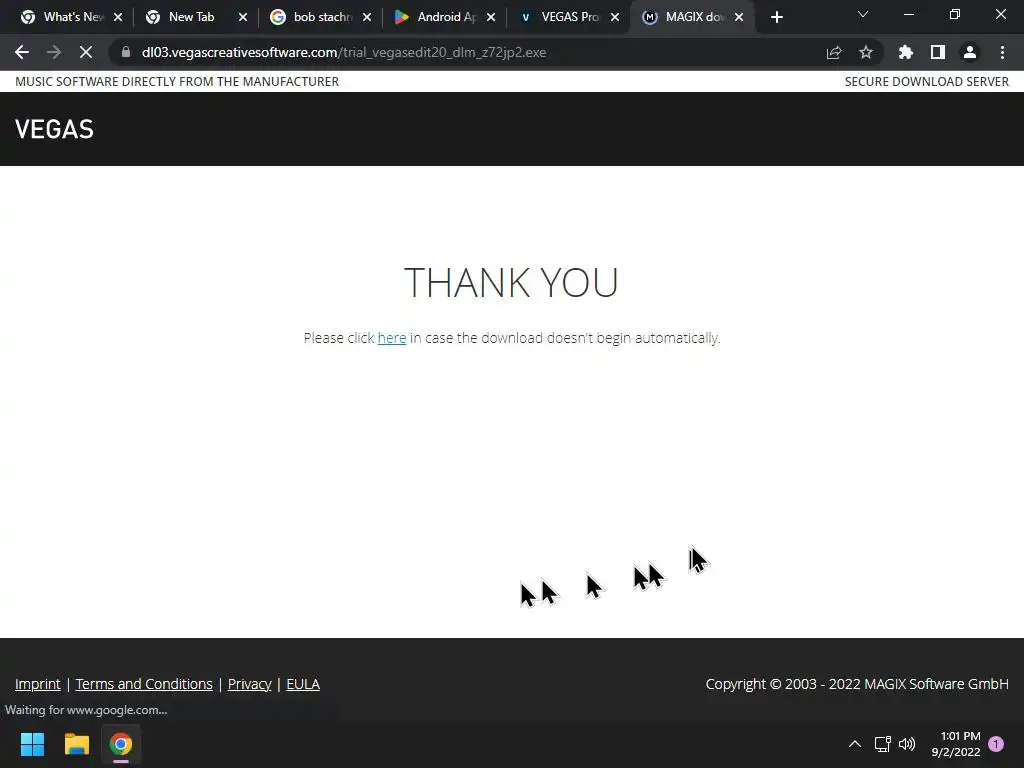Viewport: 1024px width, 768px height.
Task: Click SECURE DOWNLOAD SERVER text
Action: (927, 82)
